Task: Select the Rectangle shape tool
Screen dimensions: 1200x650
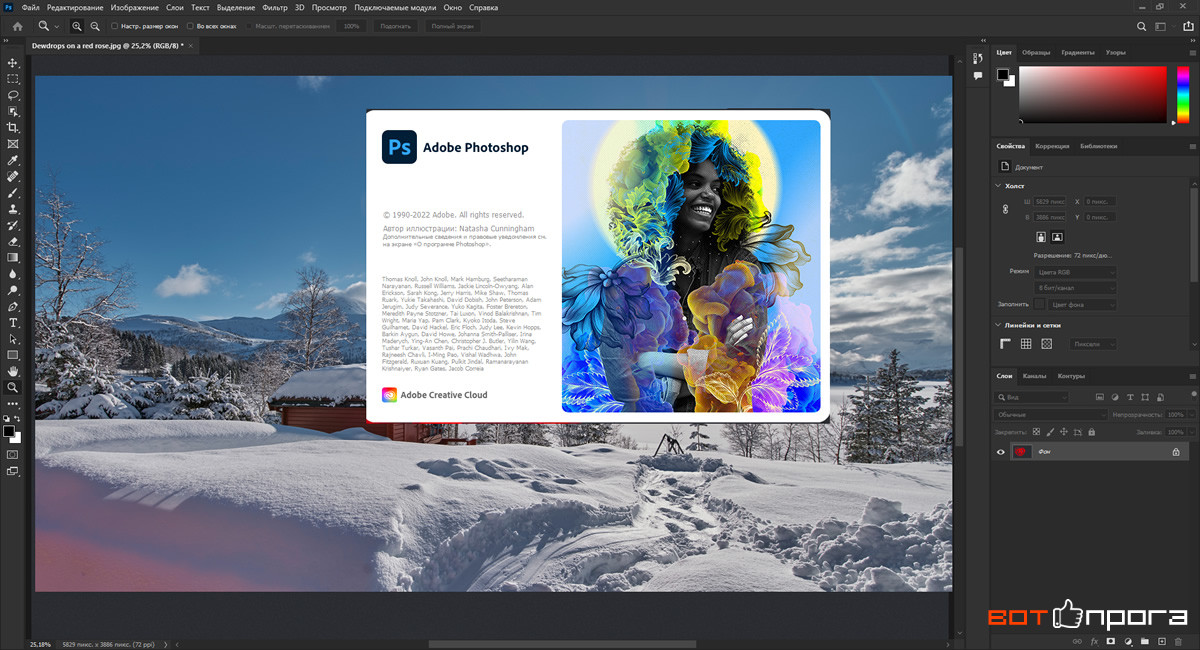Action: [x=13, y=354]
